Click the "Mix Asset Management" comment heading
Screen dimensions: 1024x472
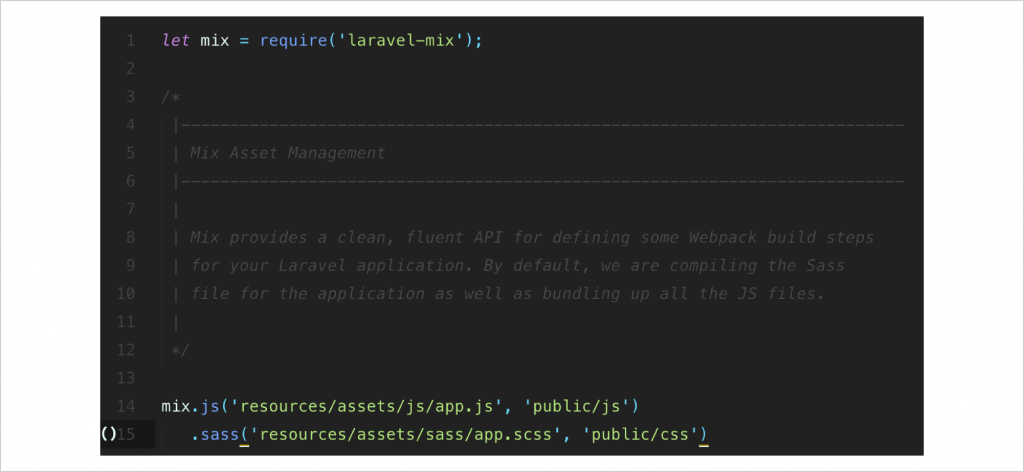287,153
